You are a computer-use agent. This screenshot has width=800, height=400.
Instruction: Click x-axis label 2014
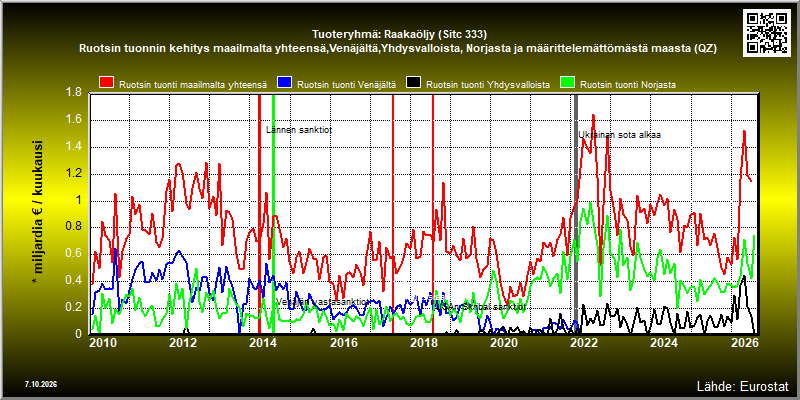(x=263, y=342)
